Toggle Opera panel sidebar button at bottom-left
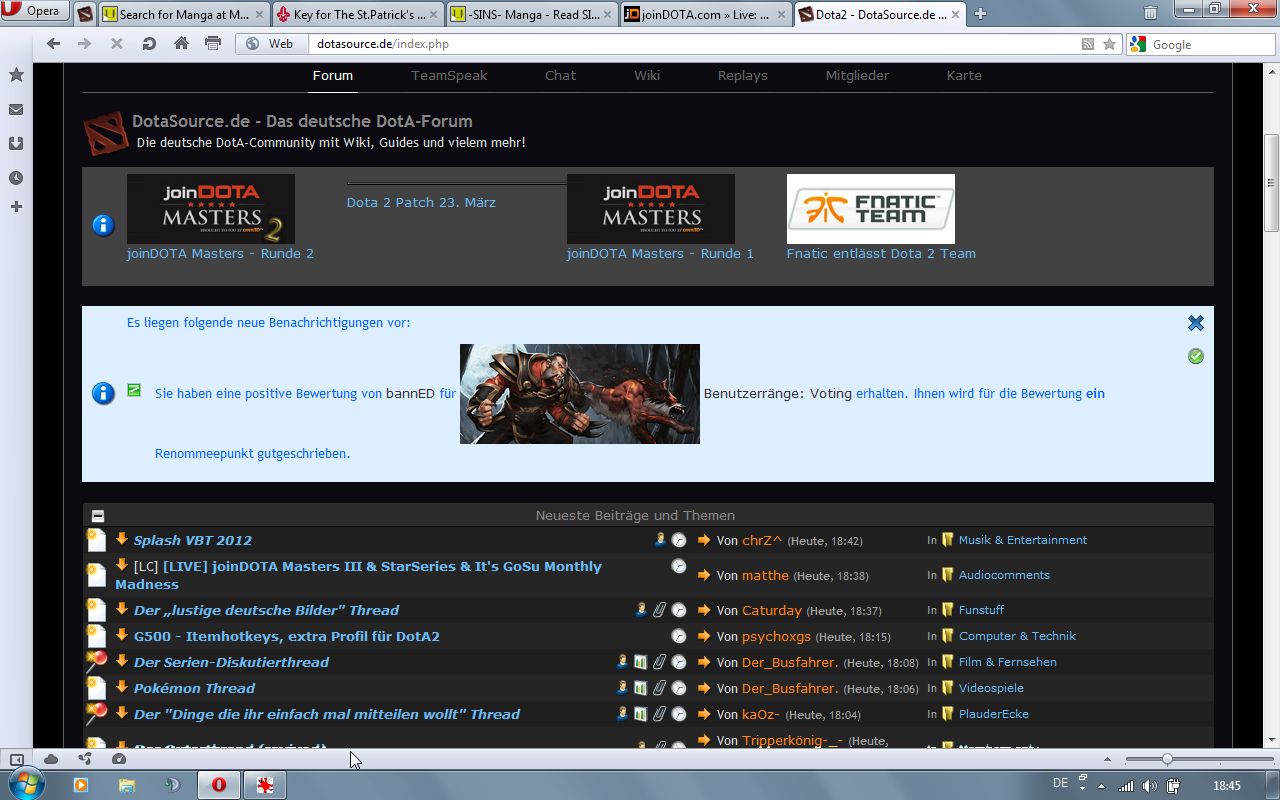The width and height of the screenshot is (1280, 800). 16,759
